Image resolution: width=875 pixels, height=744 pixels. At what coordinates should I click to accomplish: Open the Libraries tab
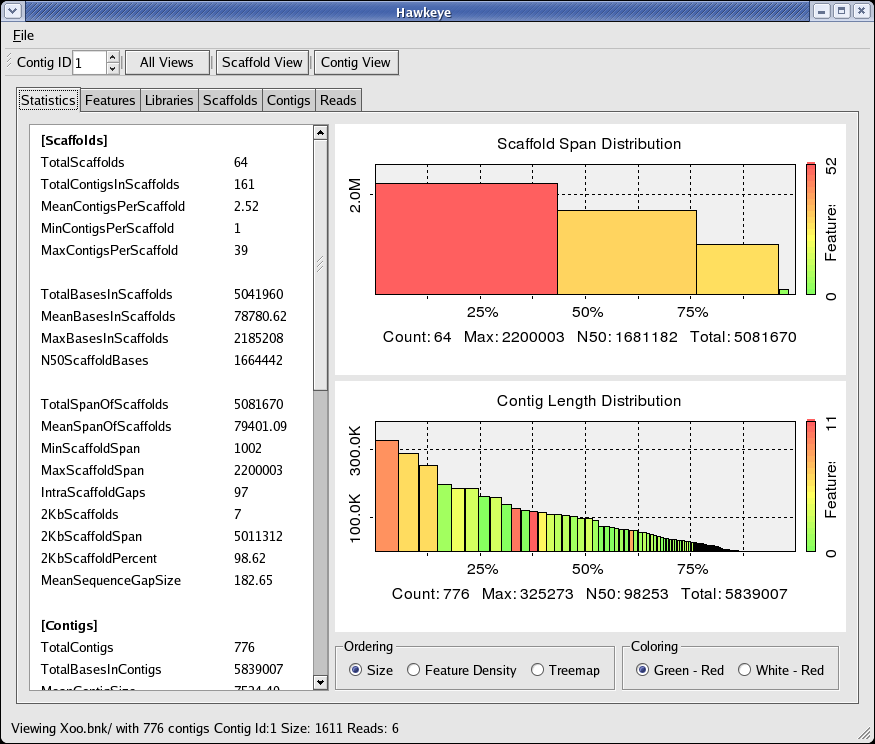pyautogui.click(x=169, y=100)
